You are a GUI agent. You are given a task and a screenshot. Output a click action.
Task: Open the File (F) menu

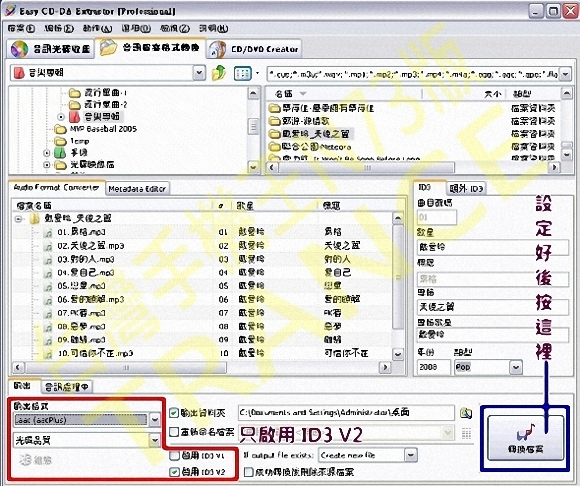tap(21, 28)
